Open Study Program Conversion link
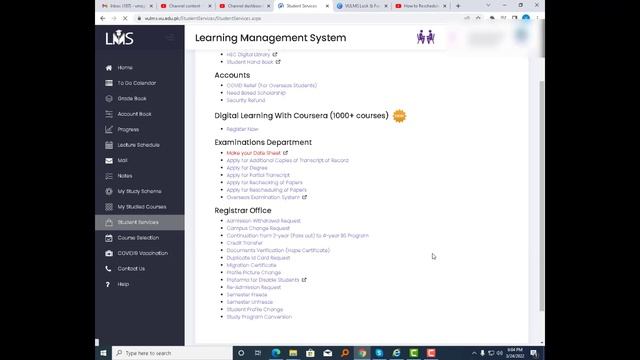640x360 pixels. point(259,317)
